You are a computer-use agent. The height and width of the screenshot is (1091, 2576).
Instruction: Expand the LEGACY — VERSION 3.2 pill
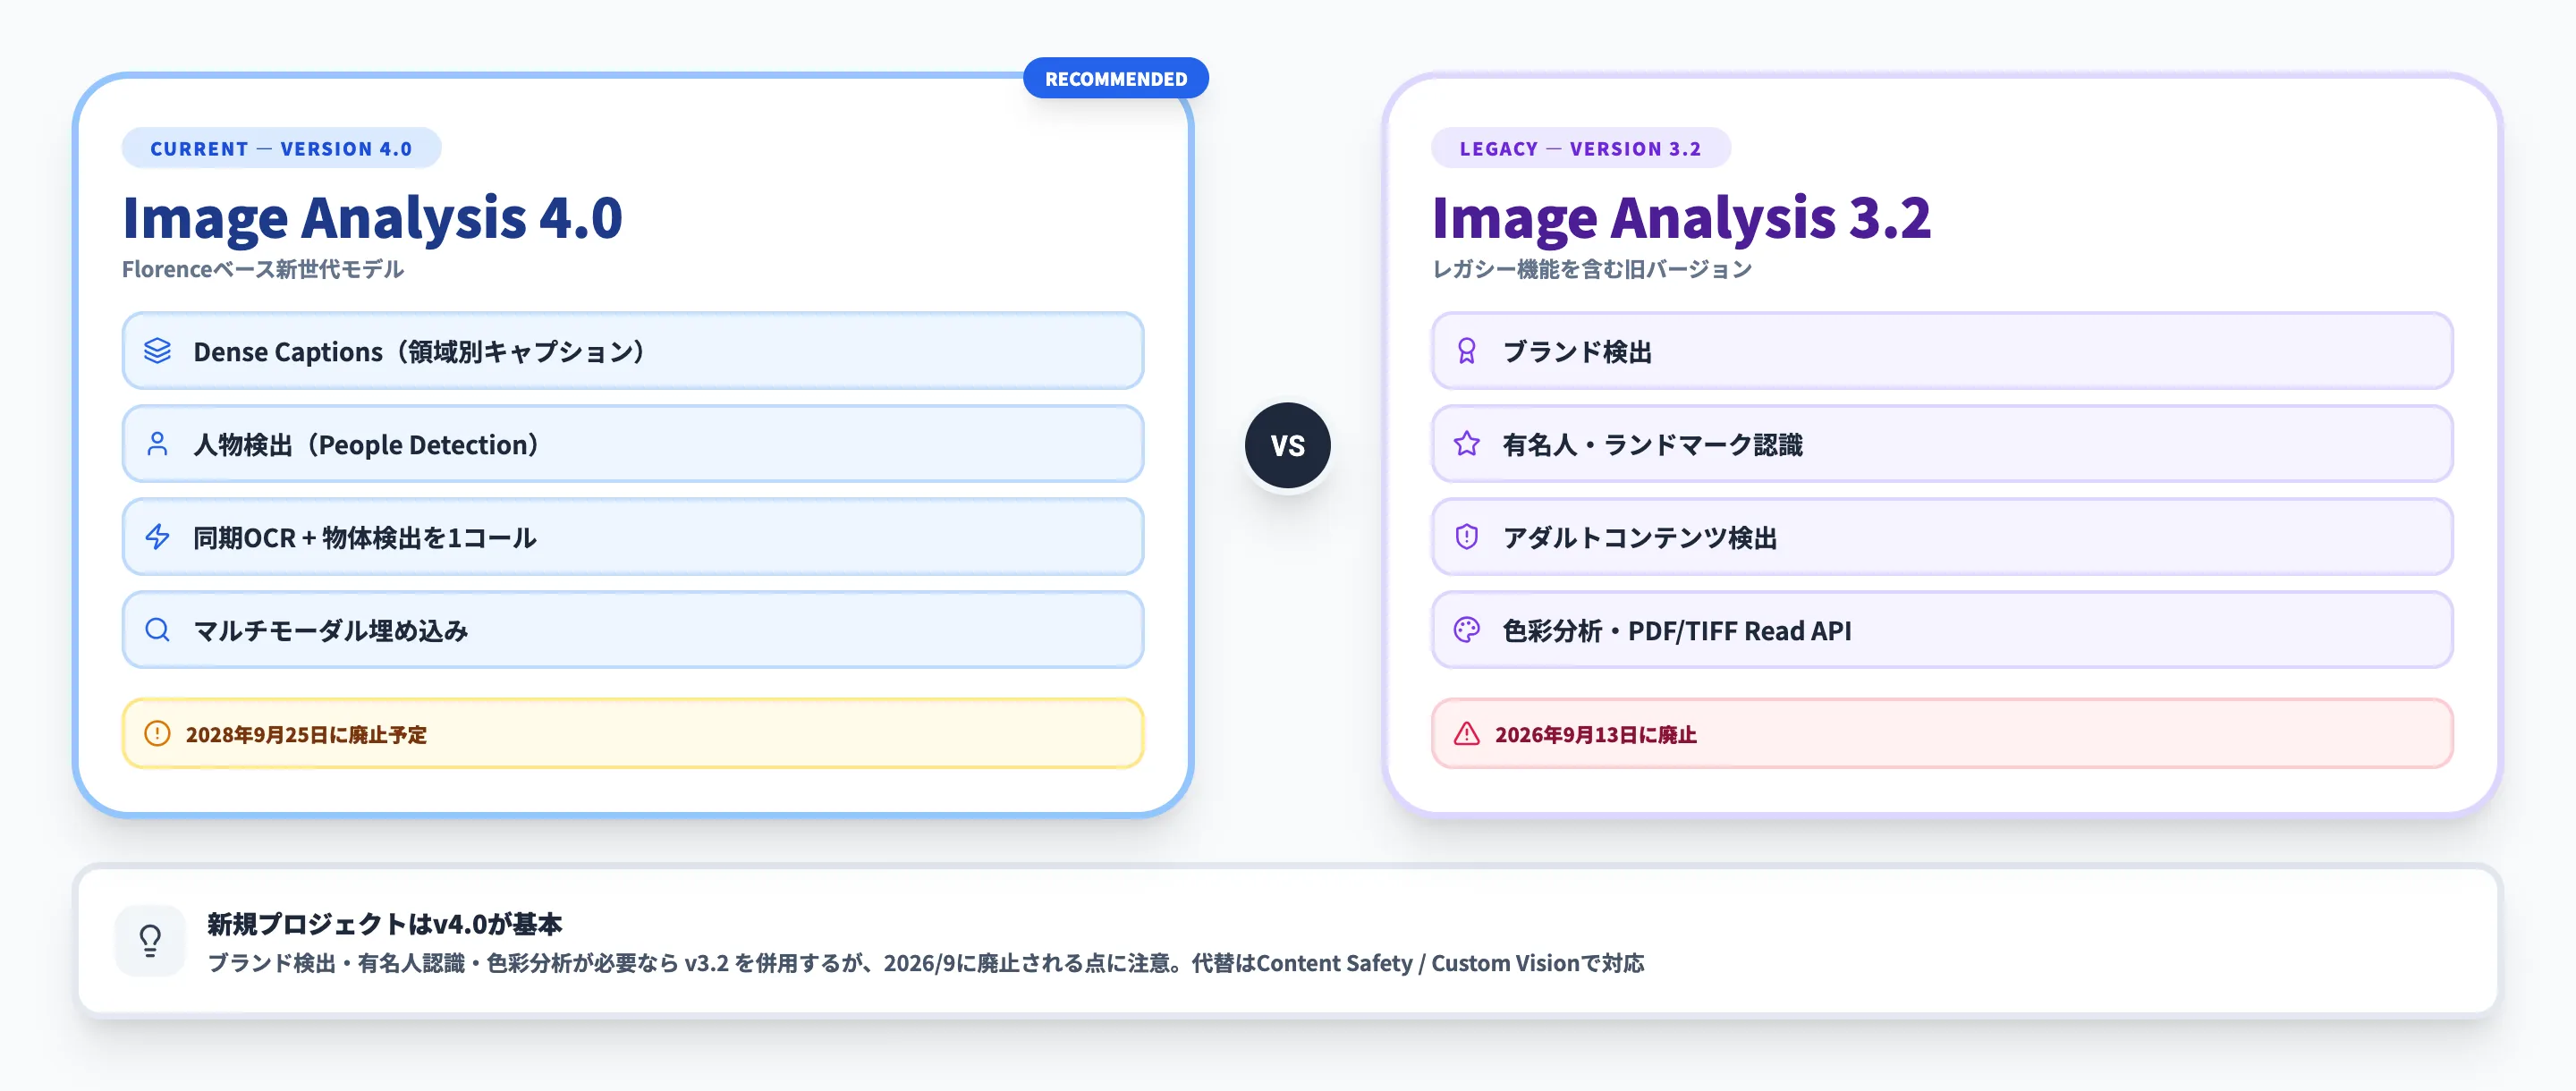(1580, 147)
